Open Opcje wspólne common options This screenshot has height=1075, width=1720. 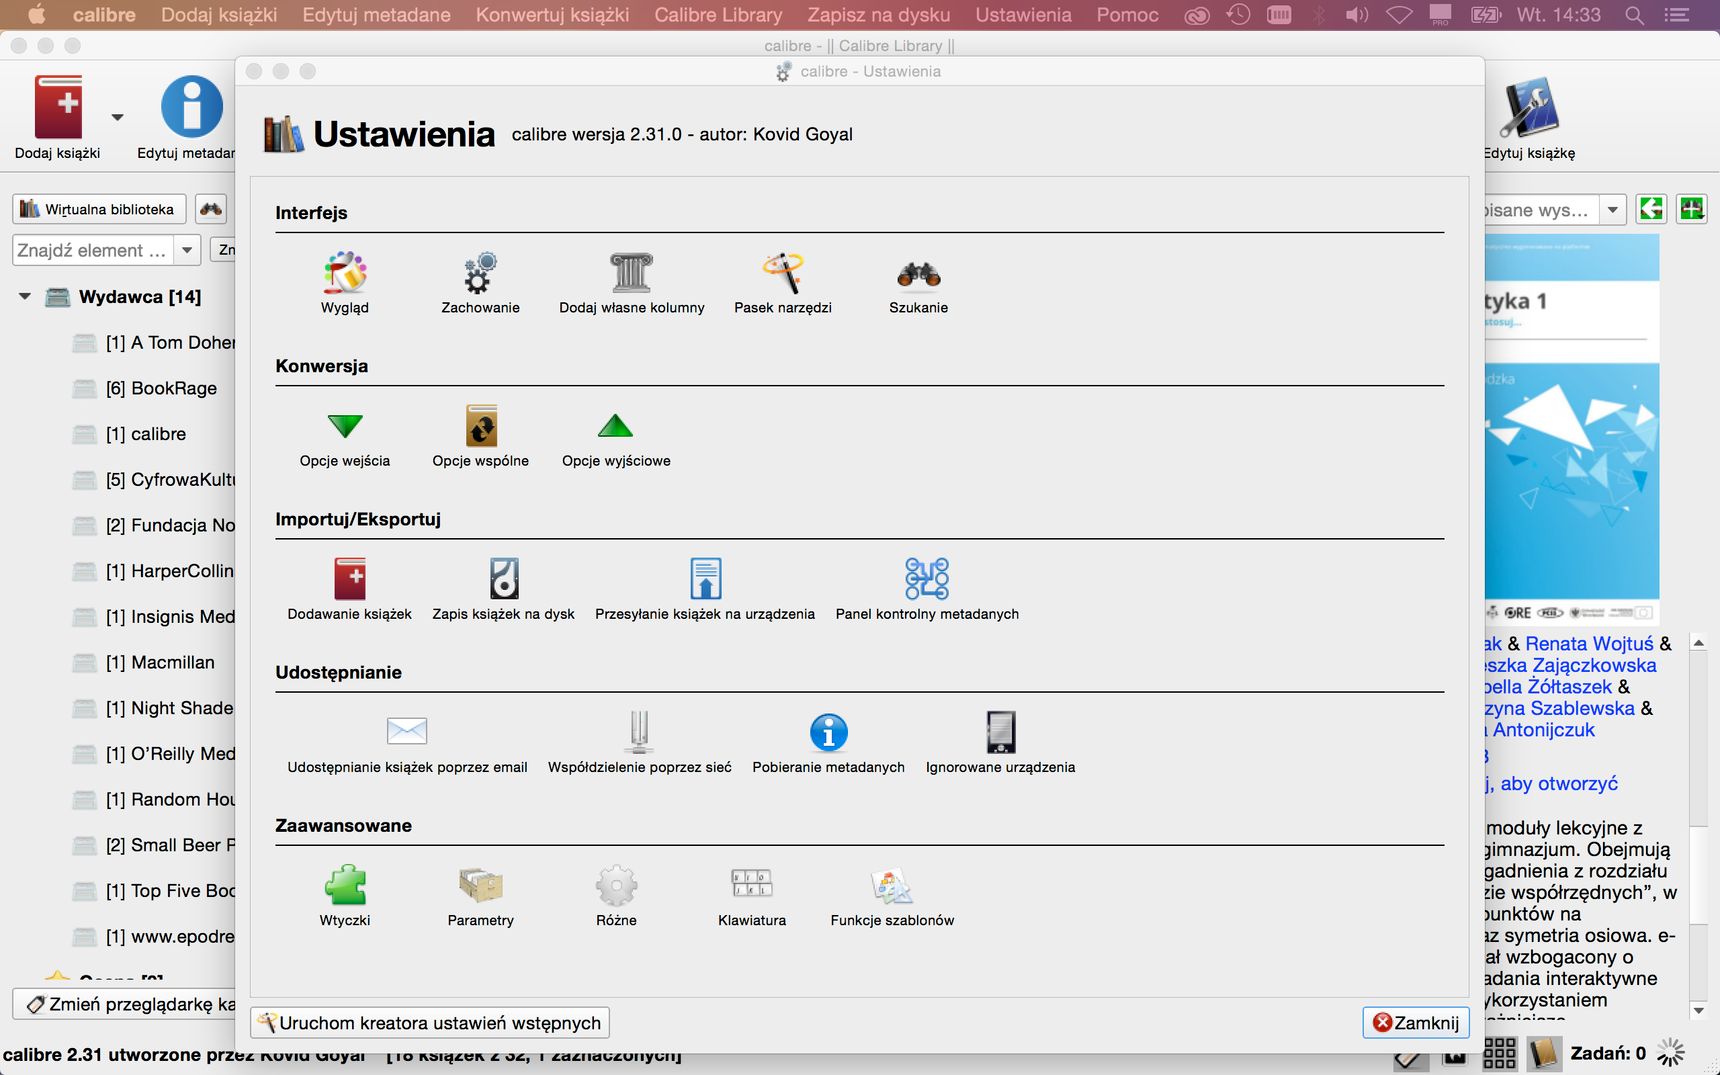pos(480,437)
